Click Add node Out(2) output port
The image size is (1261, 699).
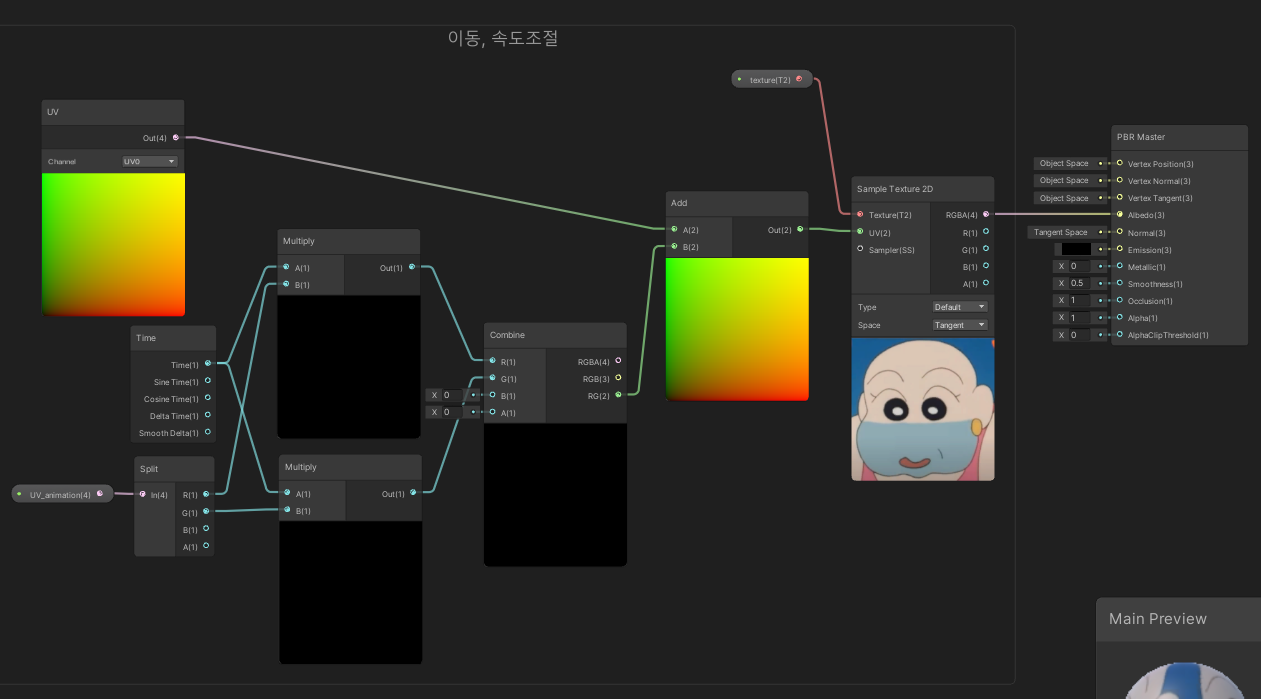point(800,229)
